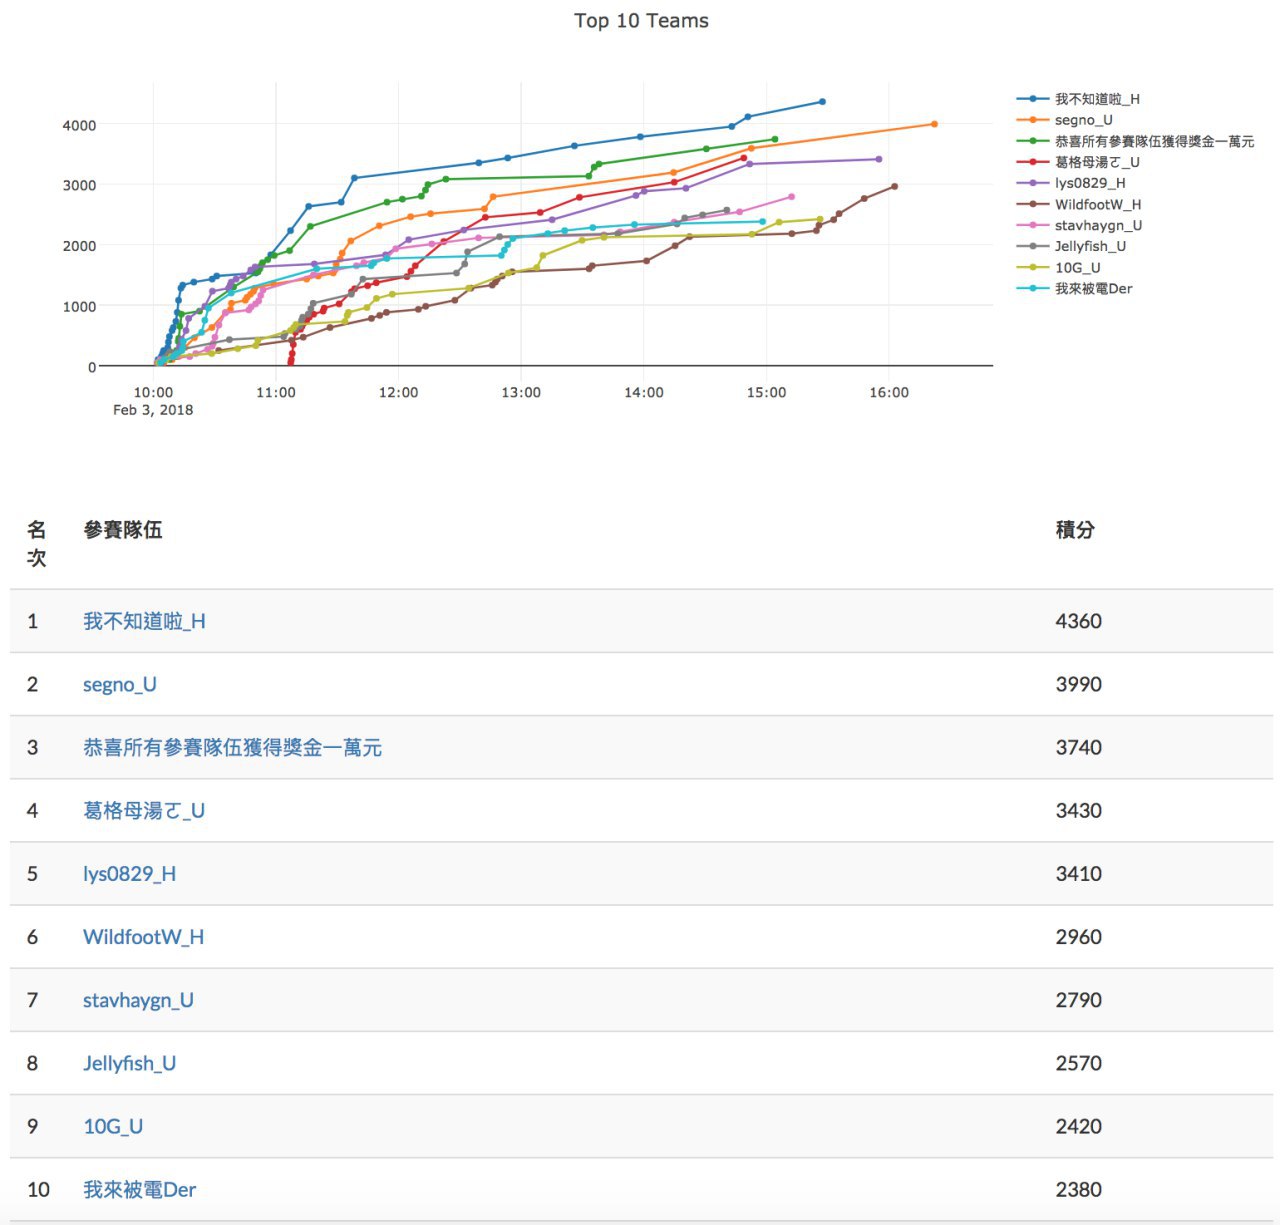The image size is (1280, 1225).
Task: Click the 16:00 x-axis tick label
Action: 889,392
